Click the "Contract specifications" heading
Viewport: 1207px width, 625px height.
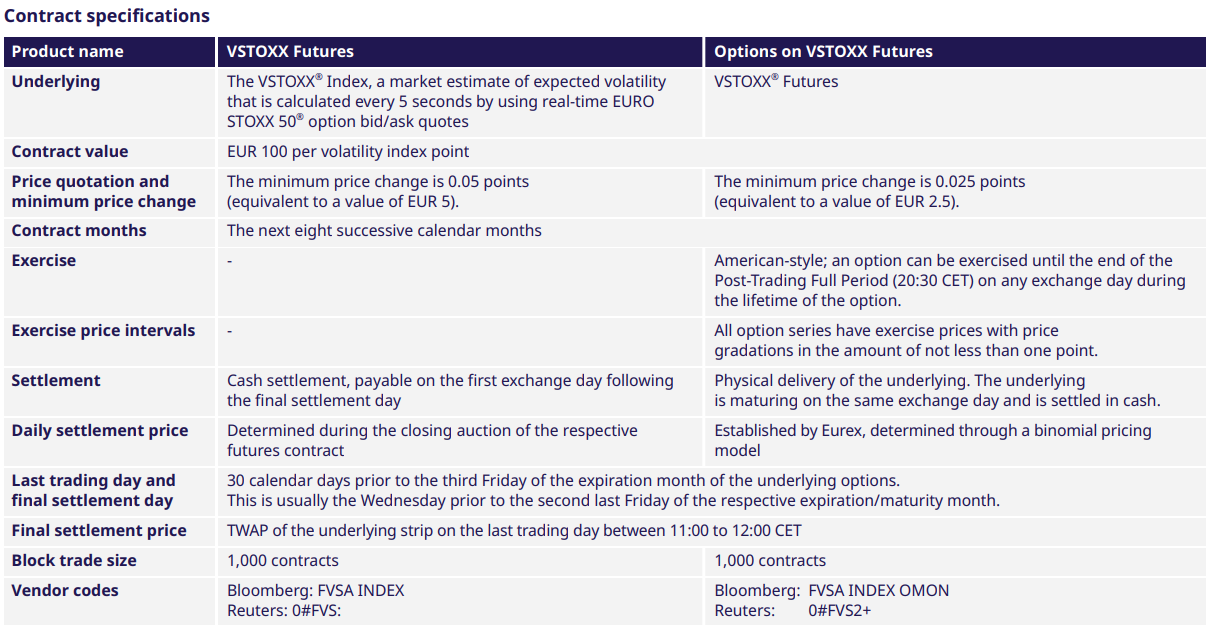pyautogui.click(x=107, y=16)
